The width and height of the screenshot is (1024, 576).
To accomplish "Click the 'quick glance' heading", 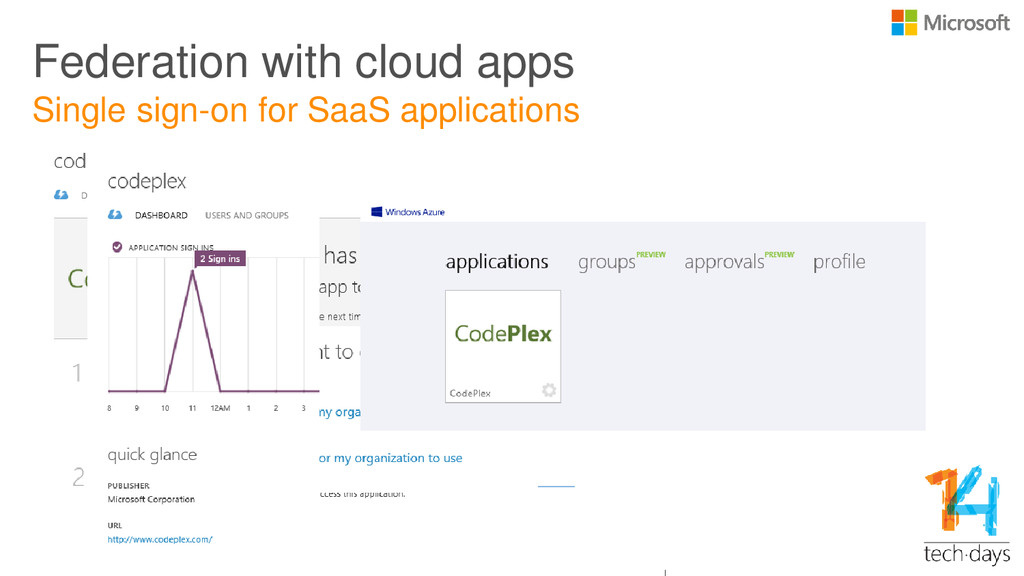I will (152, 455).
